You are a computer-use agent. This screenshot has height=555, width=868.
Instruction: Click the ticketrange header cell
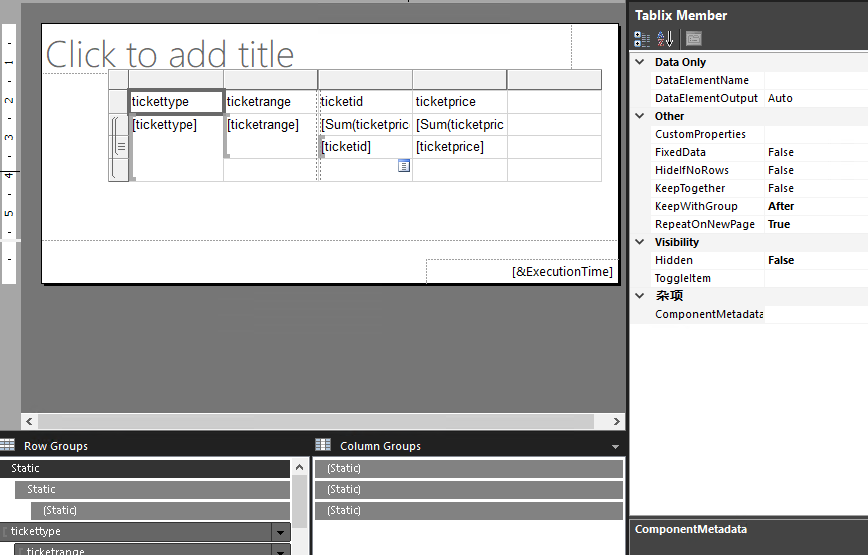pyautogui.click(x=271, y=102)
